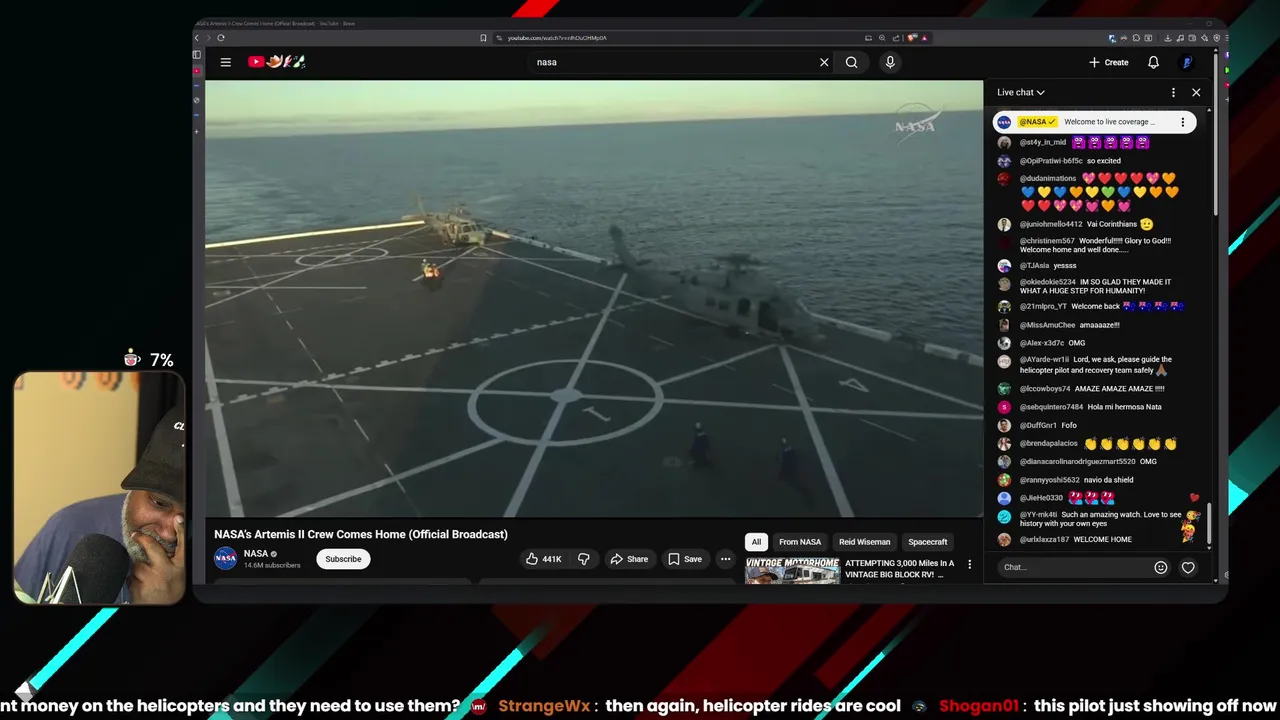Open pinned NASA message options menu
Viewport: 1280px width, 720px height.
pyautogui.click(x=1182, y=122)
